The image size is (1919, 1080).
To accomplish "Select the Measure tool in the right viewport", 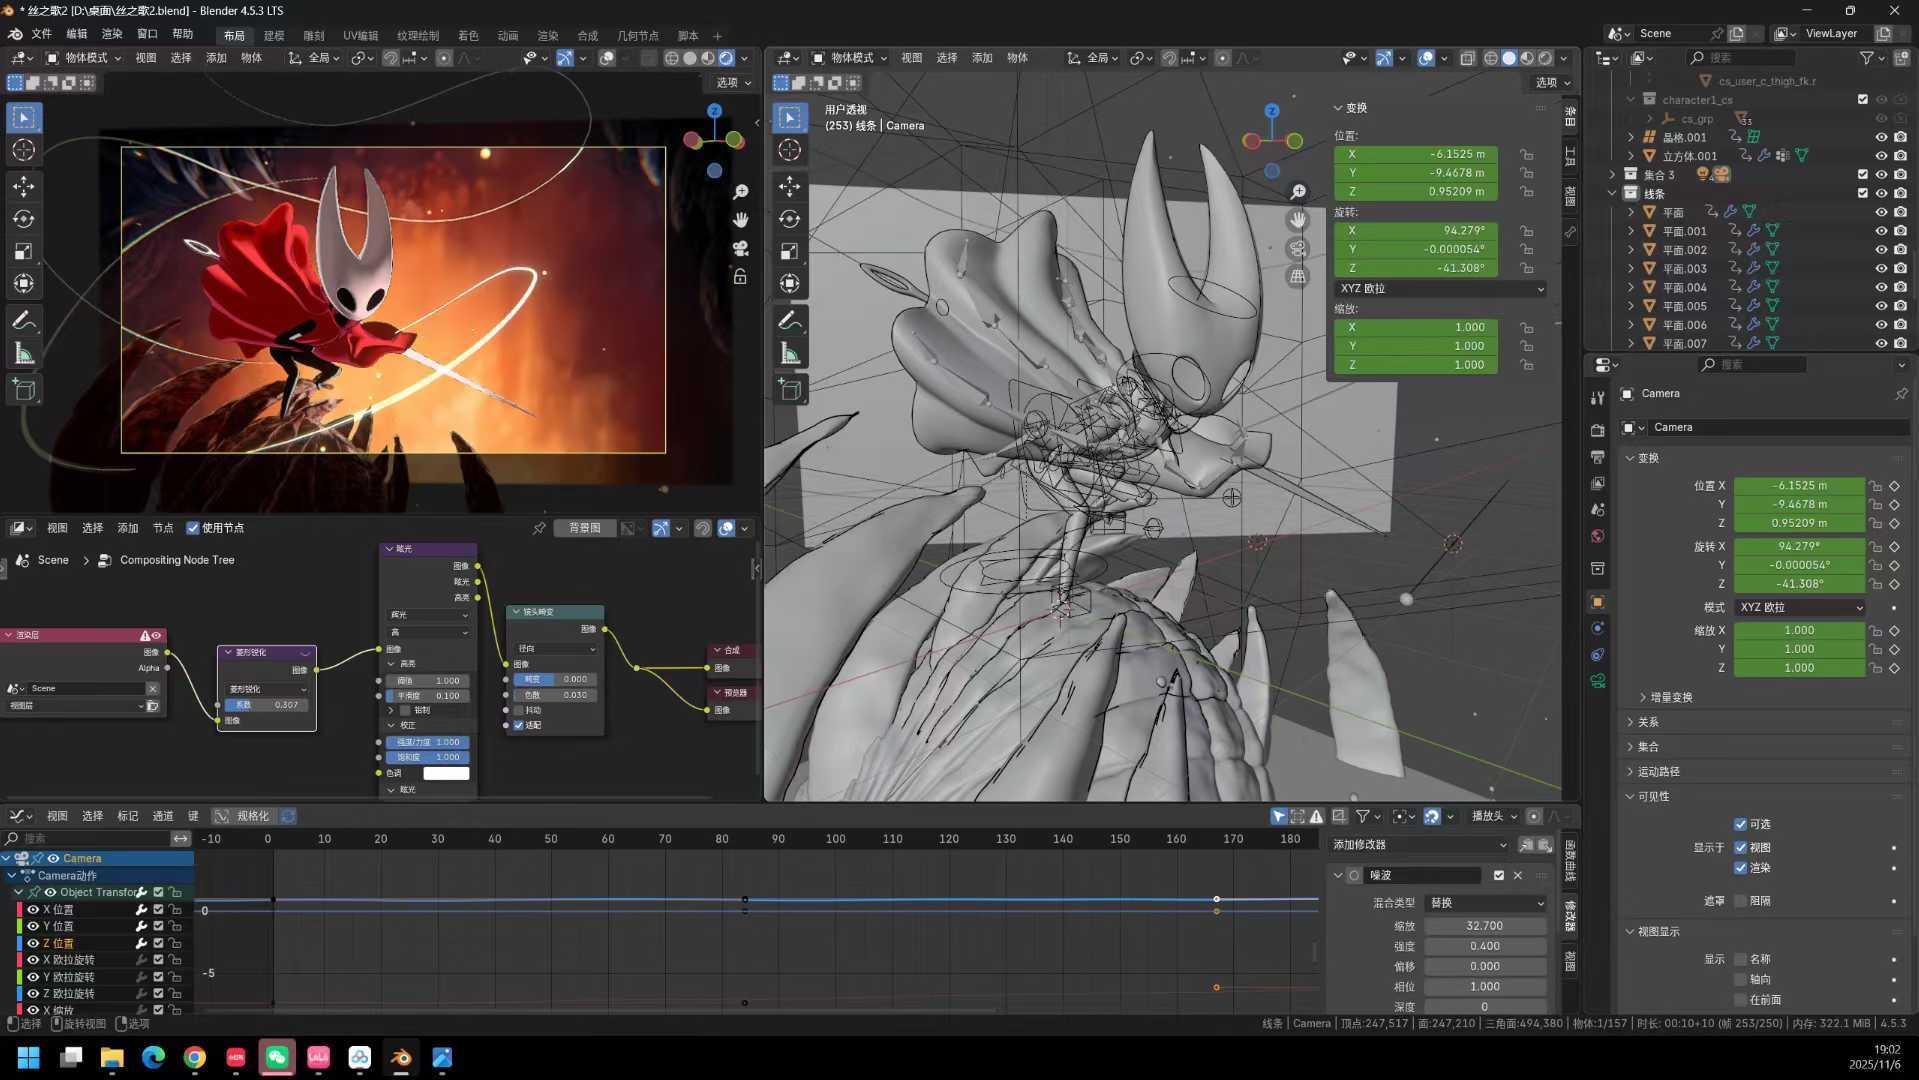I will [790, 353].
